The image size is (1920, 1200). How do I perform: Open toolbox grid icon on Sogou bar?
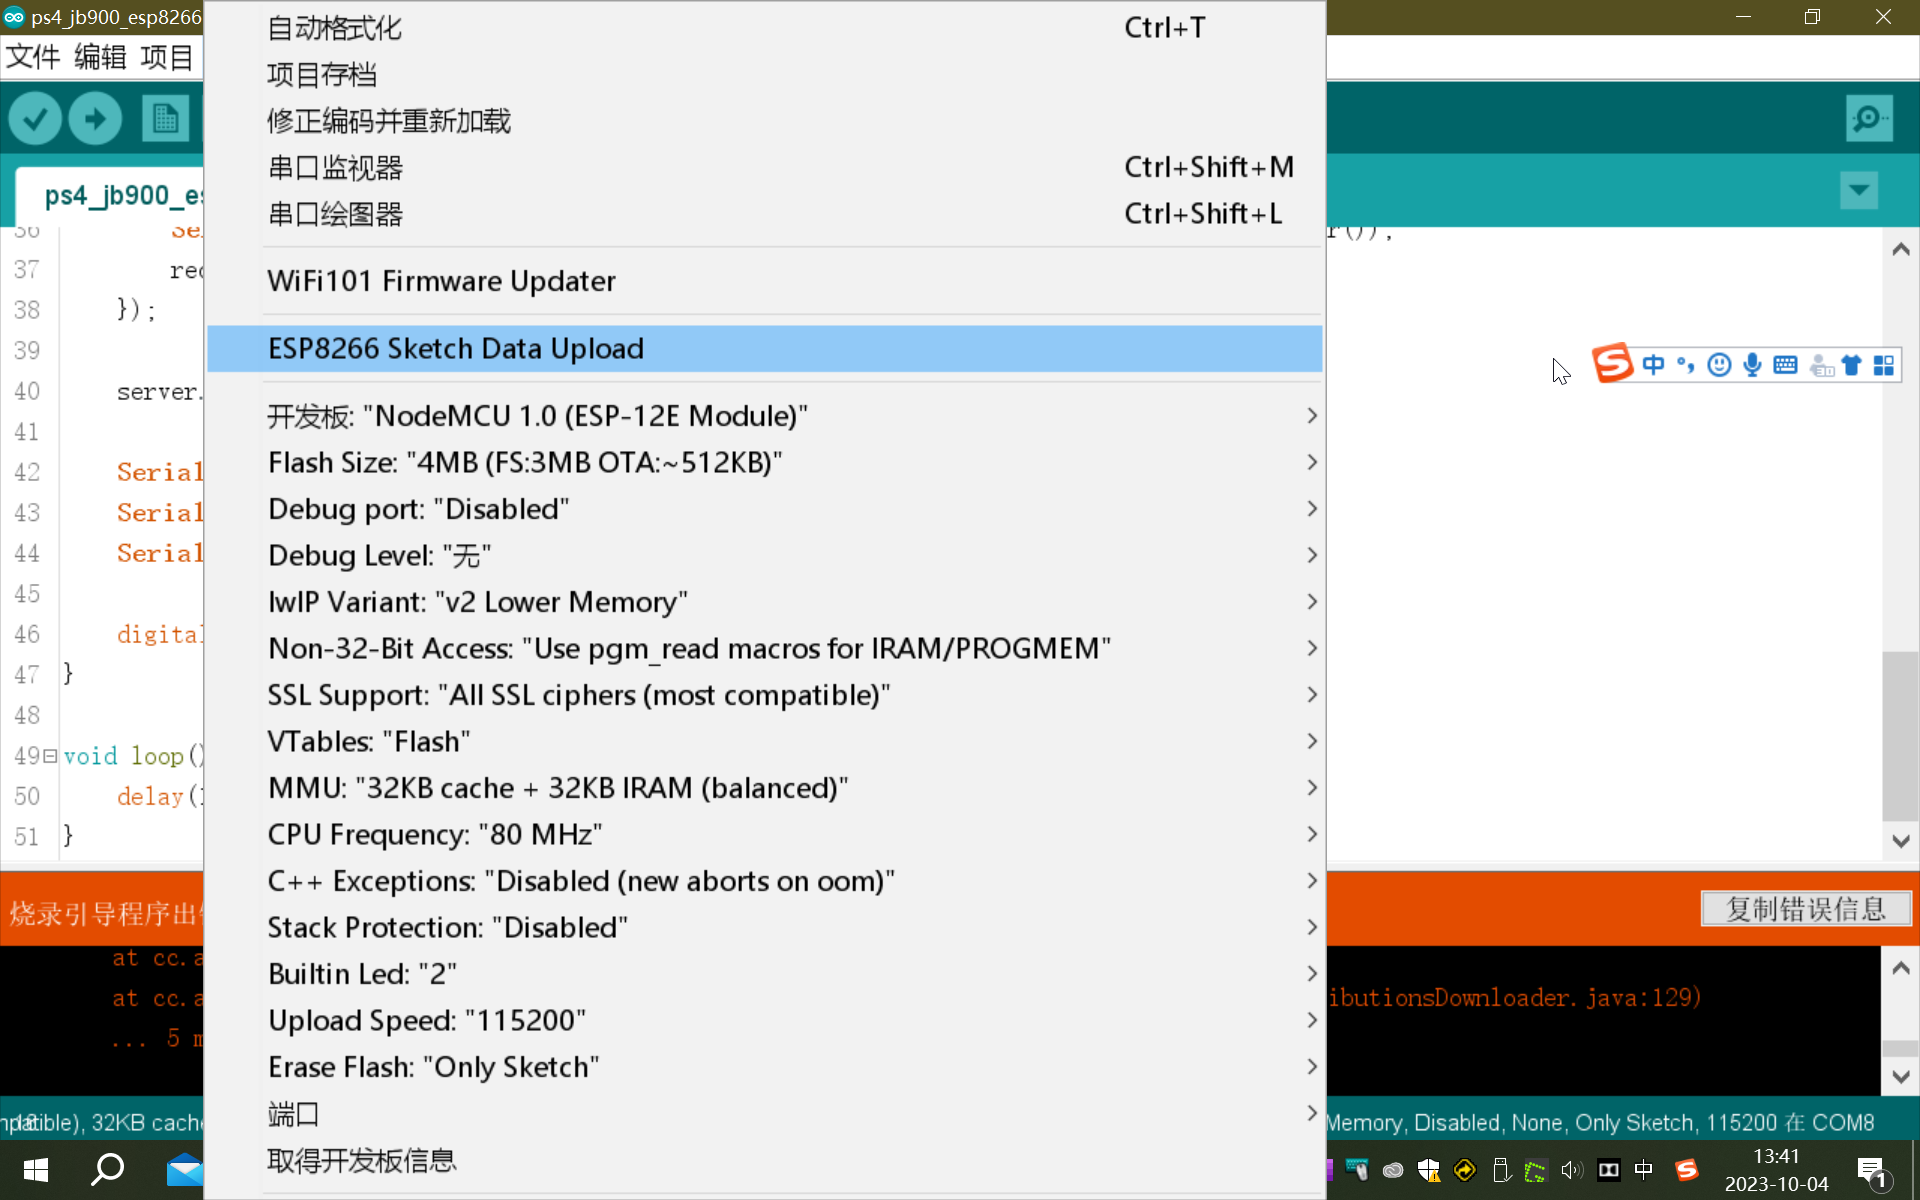[x=1884, y=365]
